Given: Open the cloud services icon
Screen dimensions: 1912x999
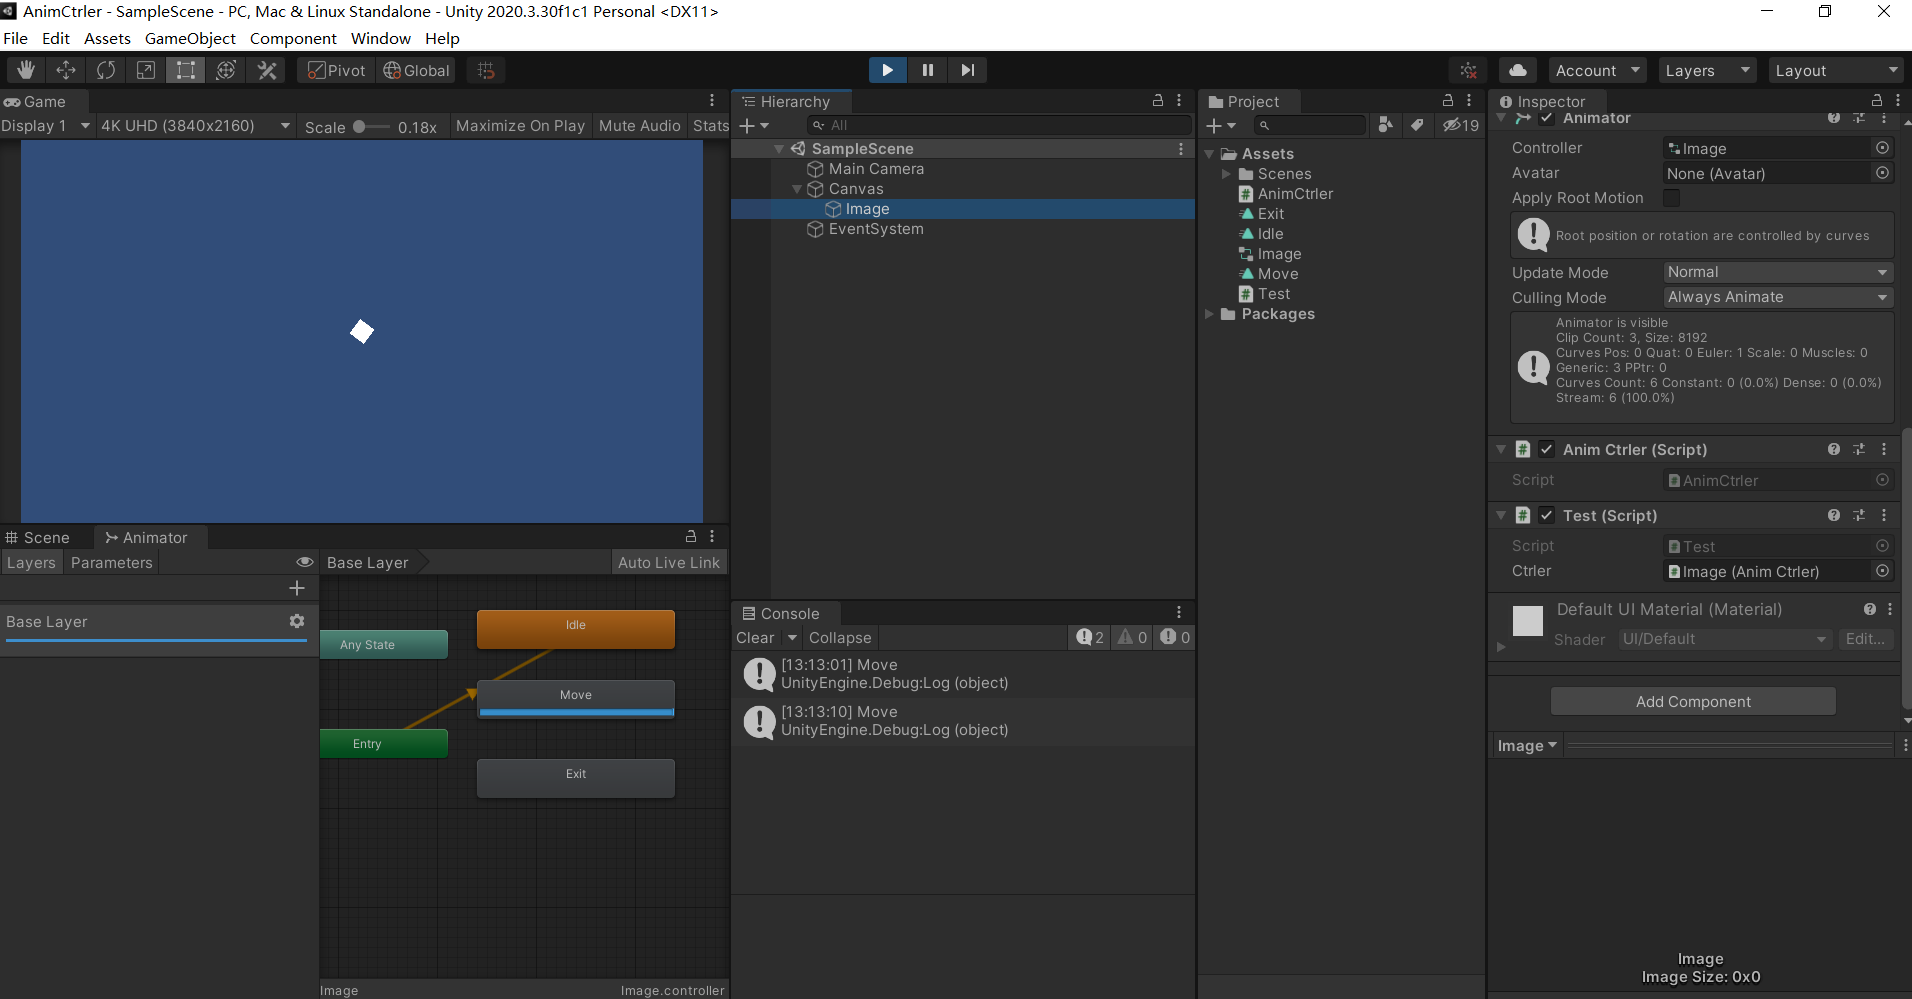Looking at the screenshot, I should (x=1518, y=70).
